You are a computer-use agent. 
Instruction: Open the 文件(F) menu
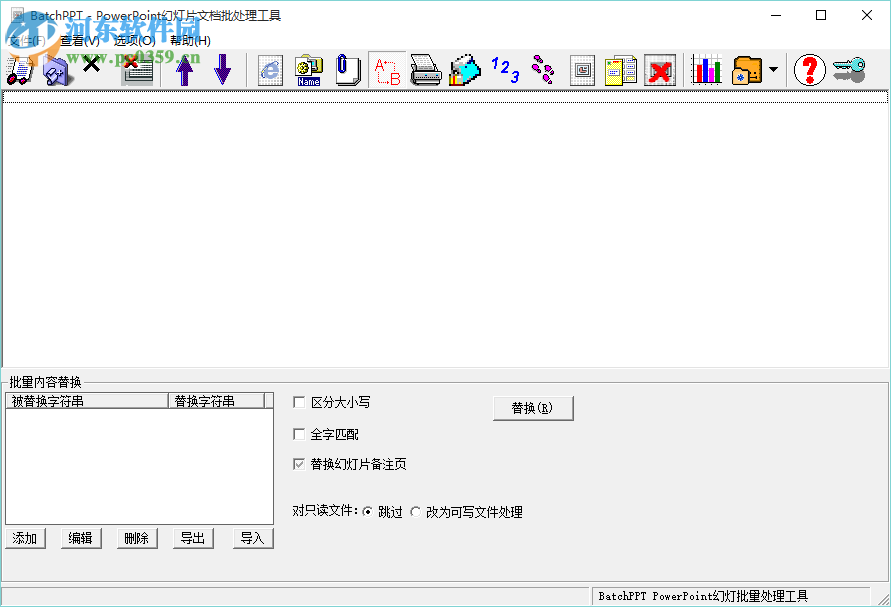tap(24, 43)
